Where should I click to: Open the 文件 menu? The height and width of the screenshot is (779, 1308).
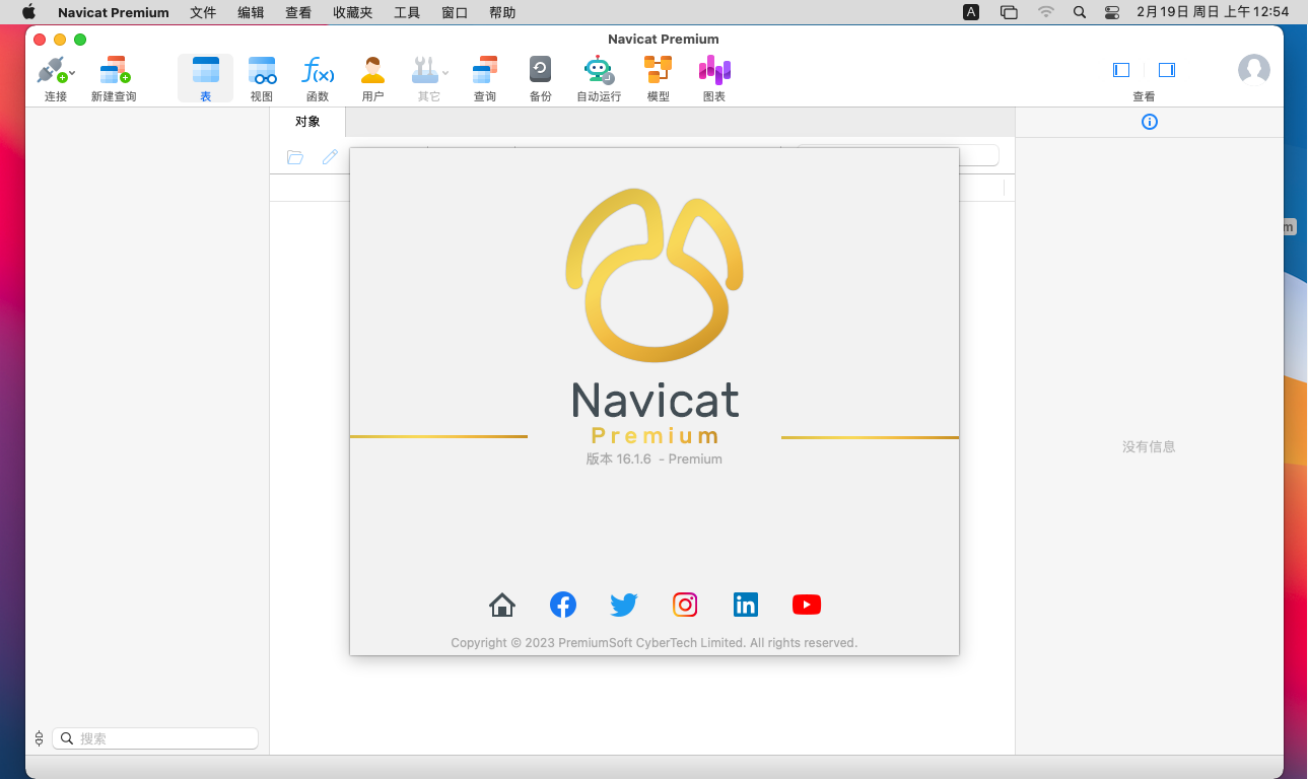pos(203,13)
